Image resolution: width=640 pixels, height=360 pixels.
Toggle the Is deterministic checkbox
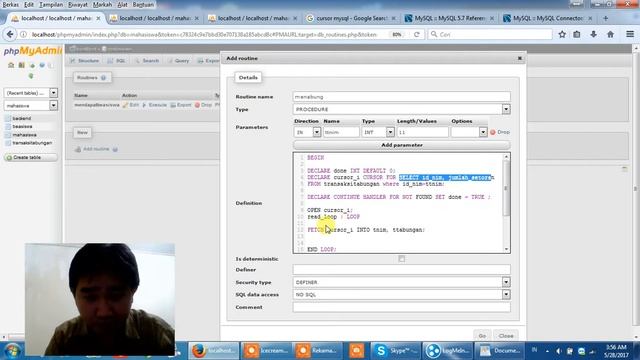(x=402, y=259)
